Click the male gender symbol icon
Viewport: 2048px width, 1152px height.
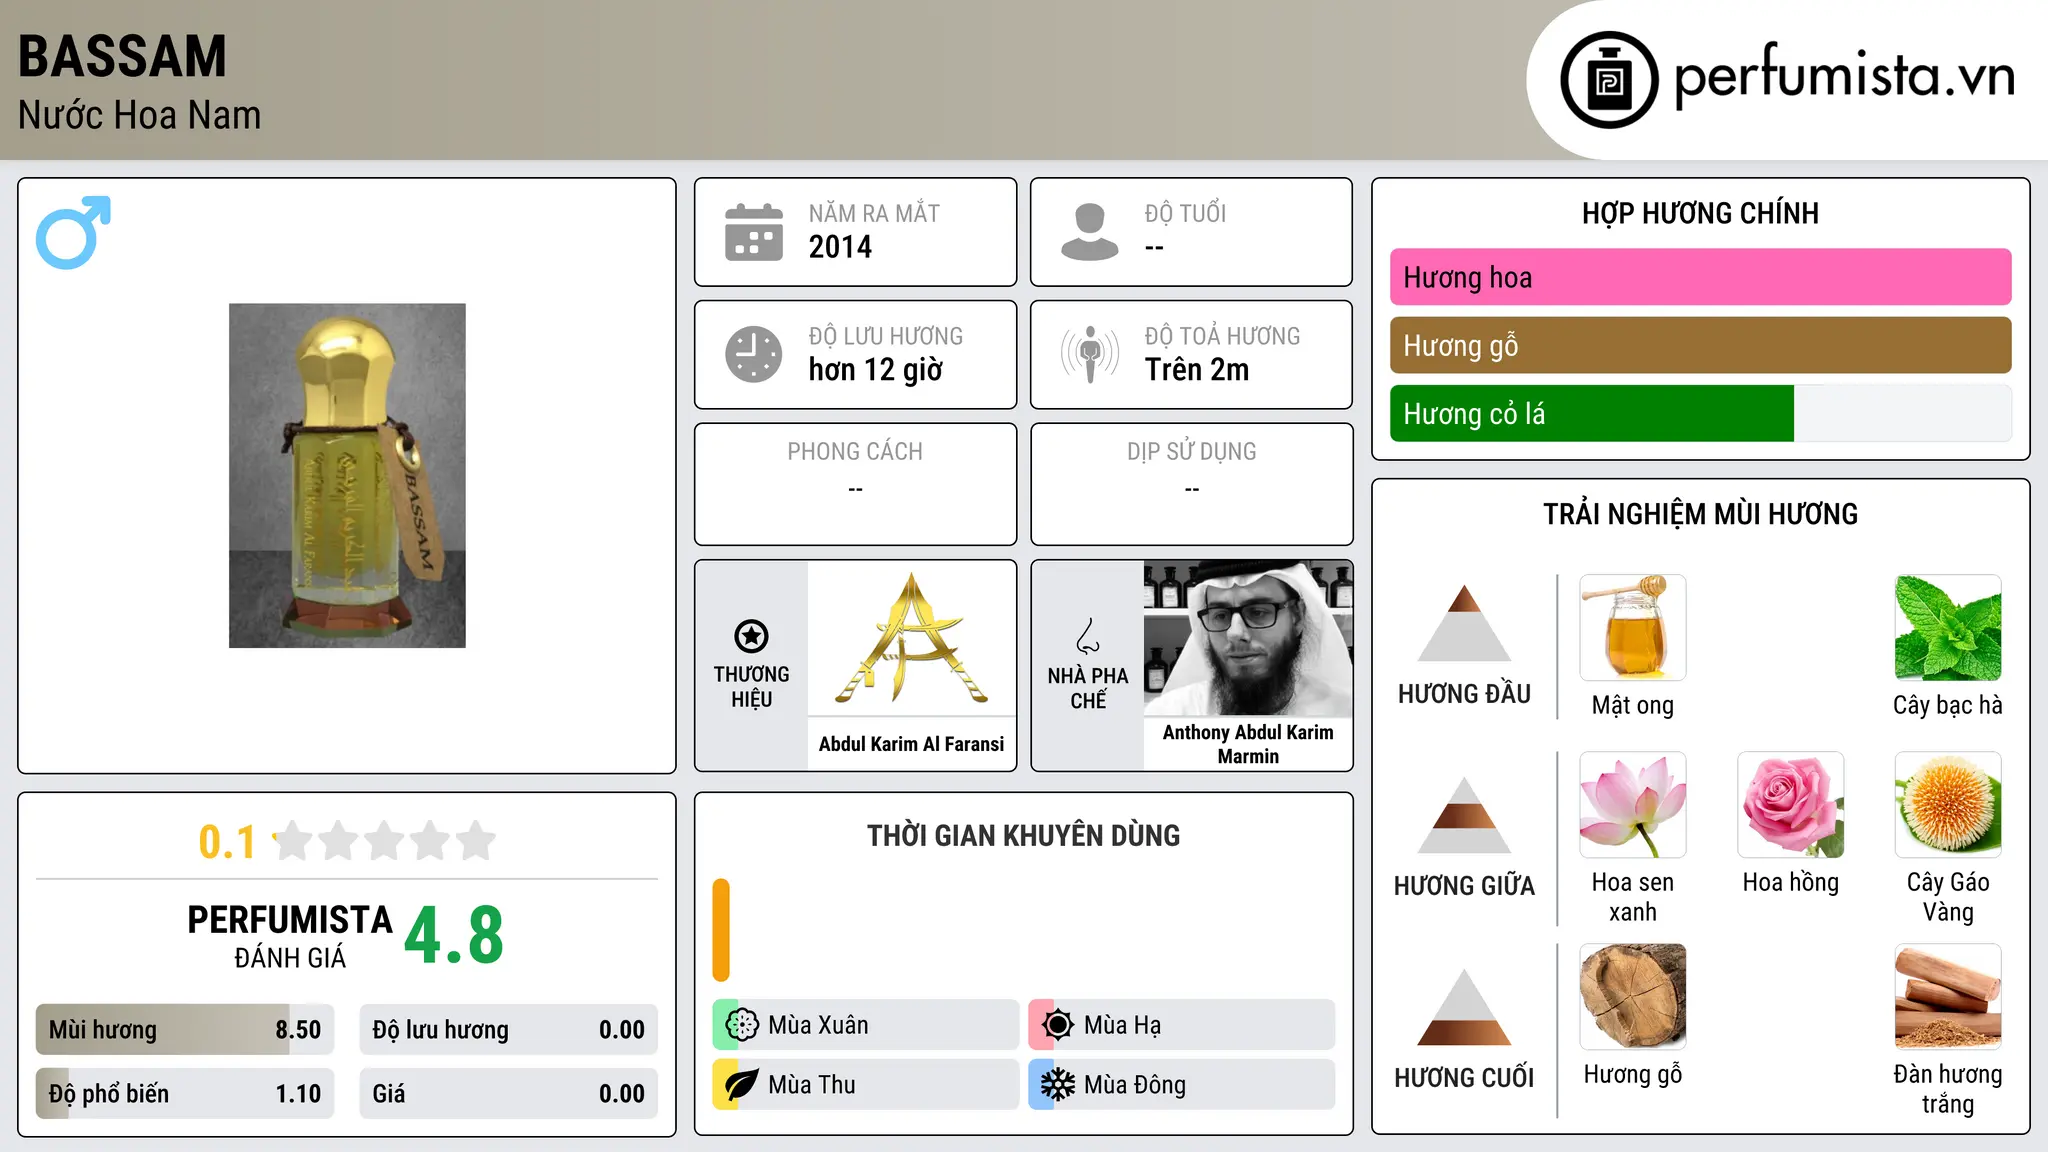(x=73, y=232)
